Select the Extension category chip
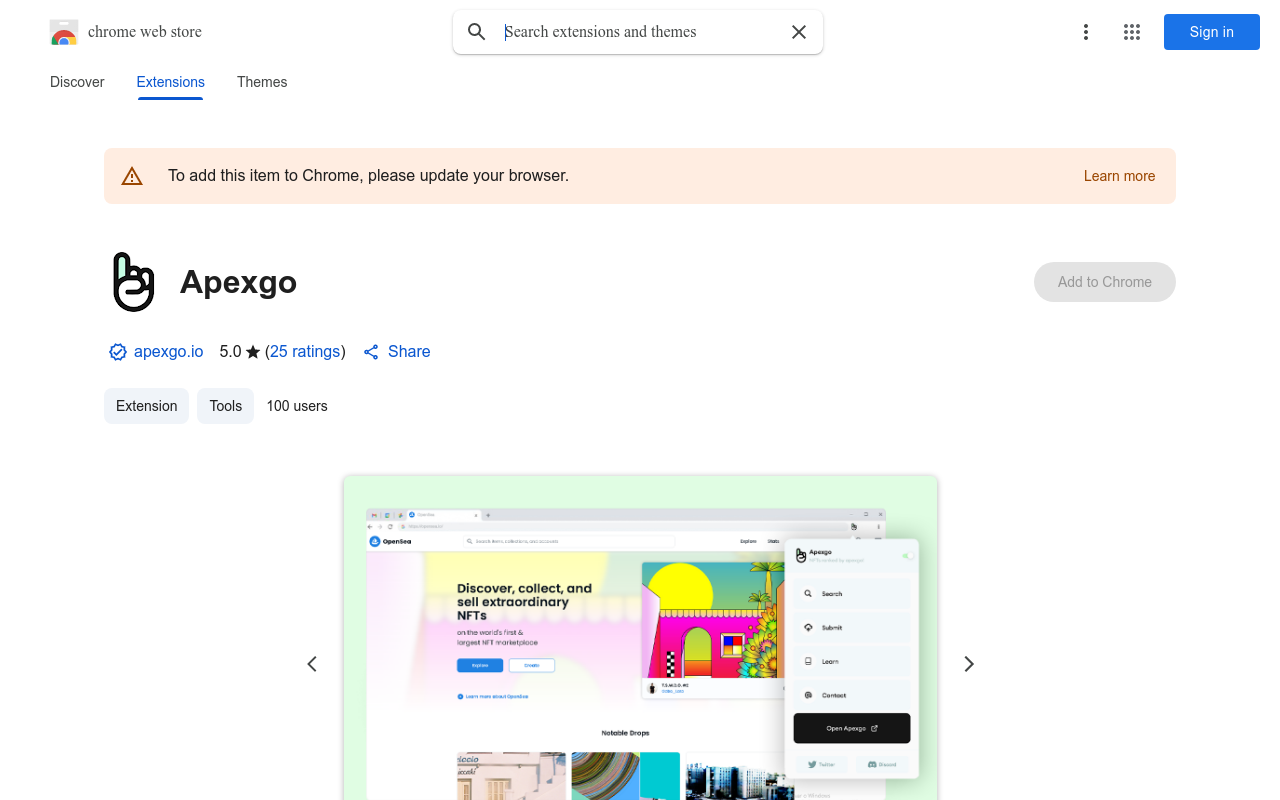This screenshot has height=800, width=1280. pyautogui.click(x=146, y=406)
